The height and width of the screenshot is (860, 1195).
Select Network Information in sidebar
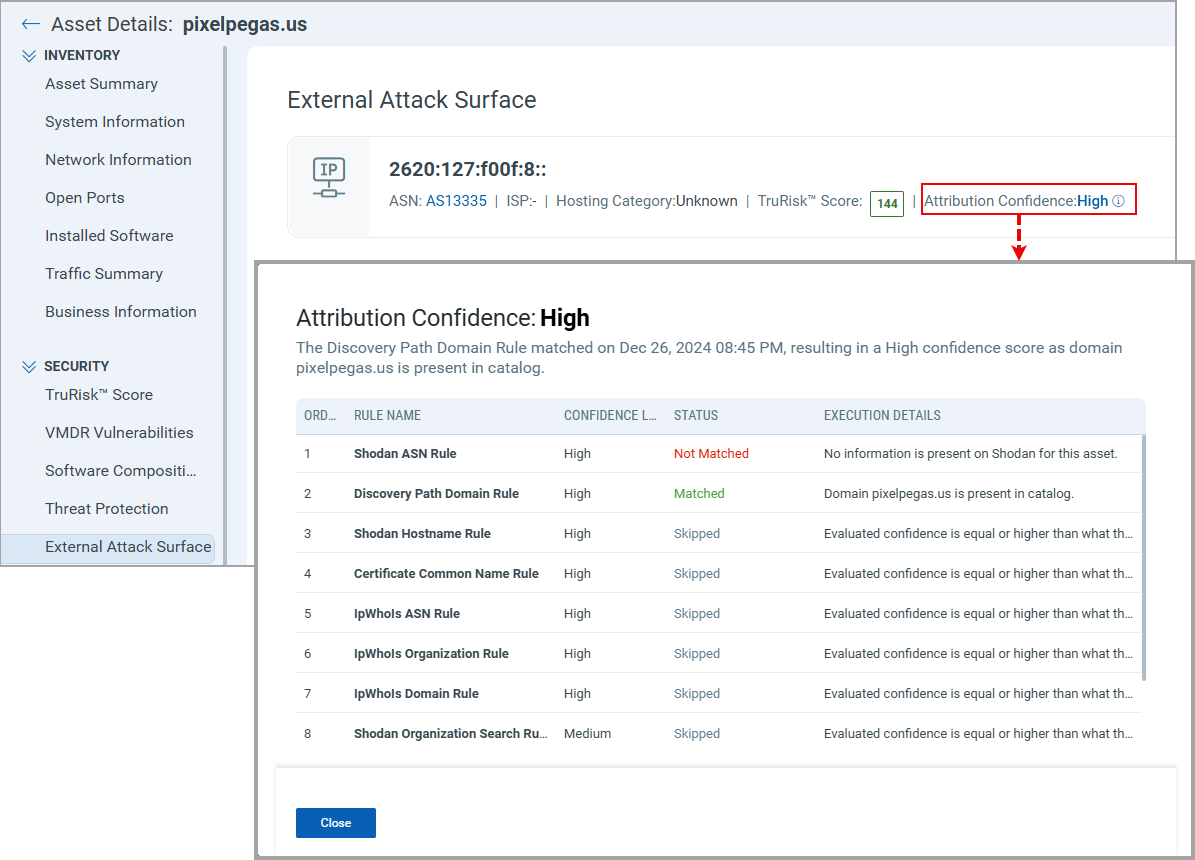118,160
